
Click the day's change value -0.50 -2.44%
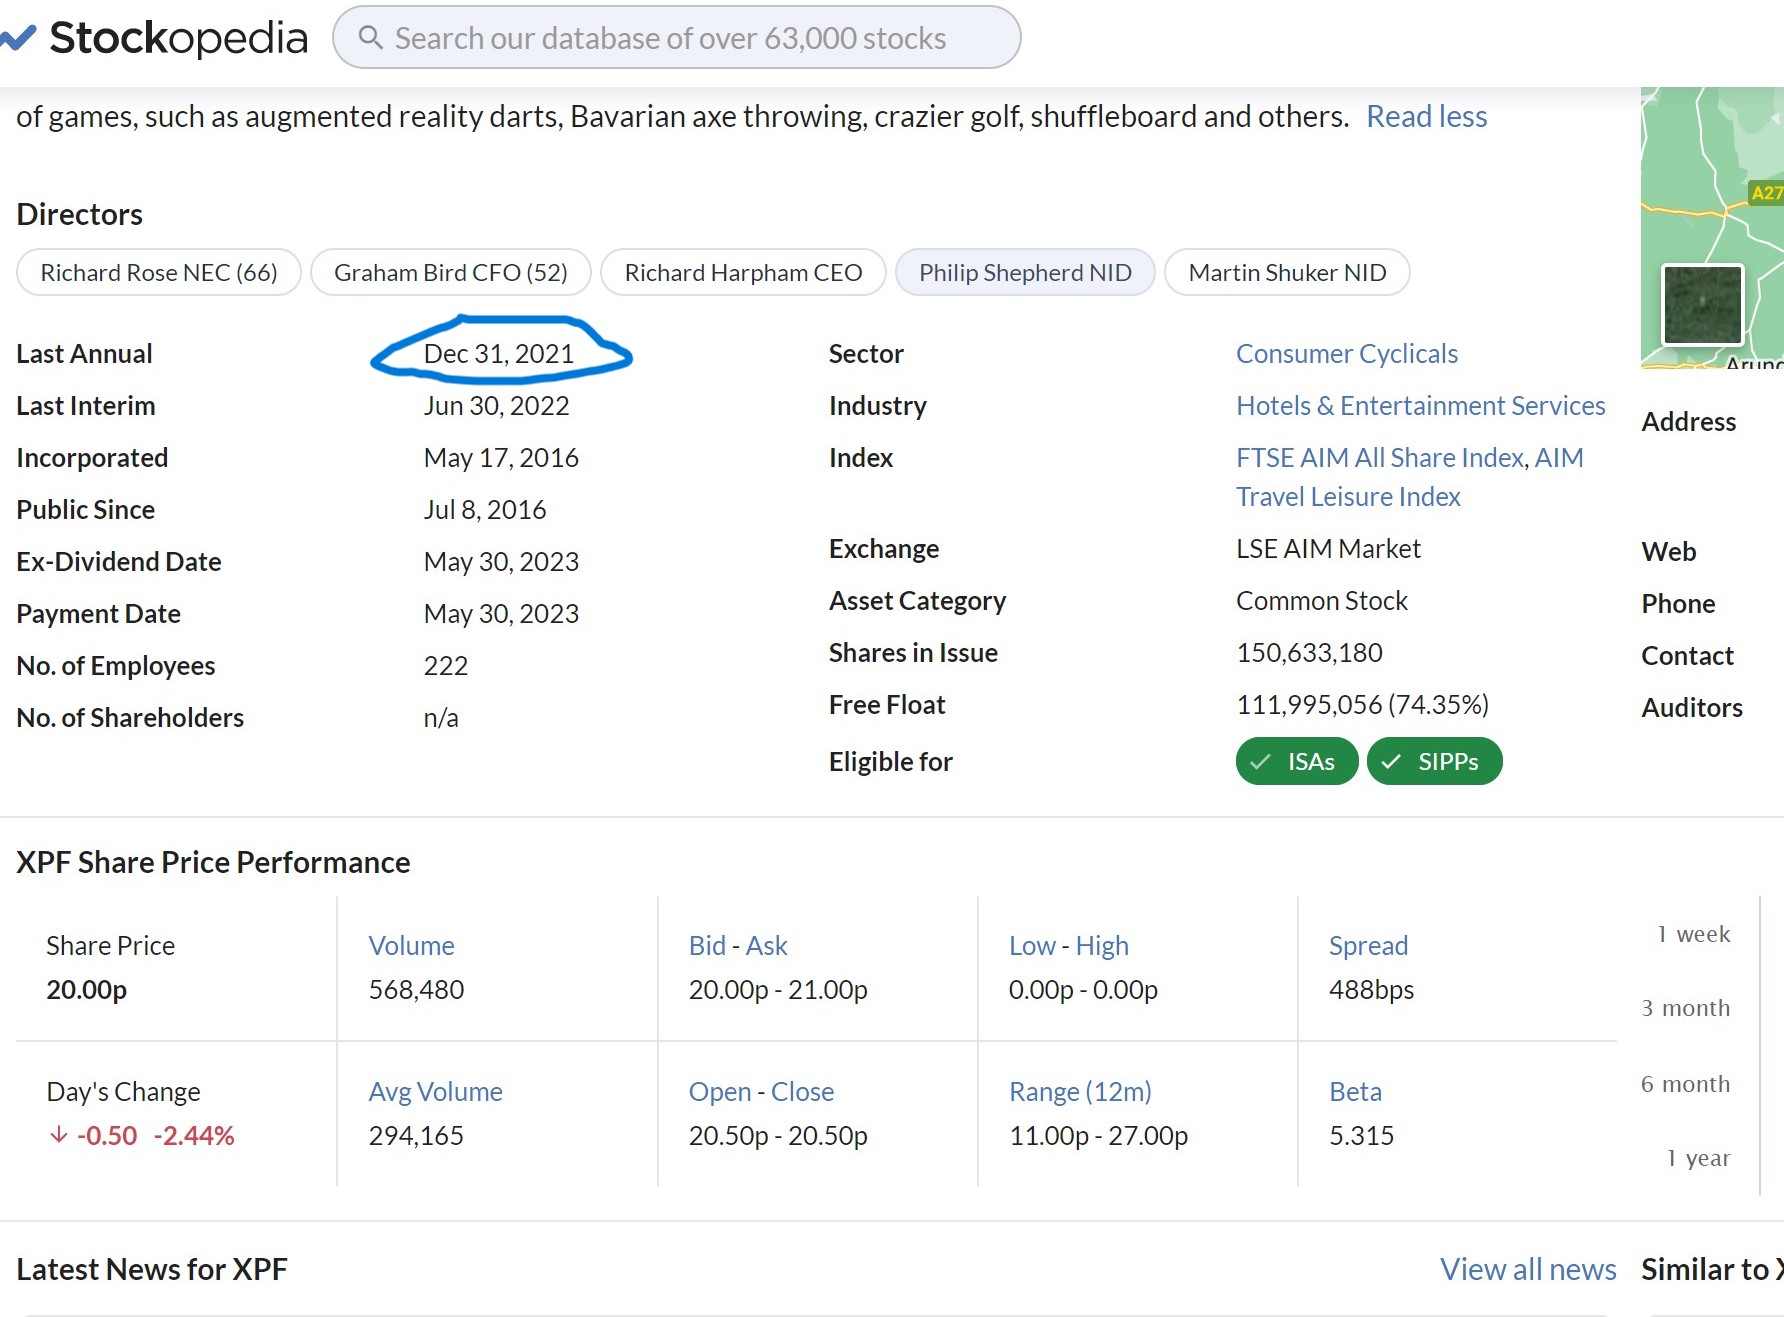pyautogui.click(x=141, y=1135)
